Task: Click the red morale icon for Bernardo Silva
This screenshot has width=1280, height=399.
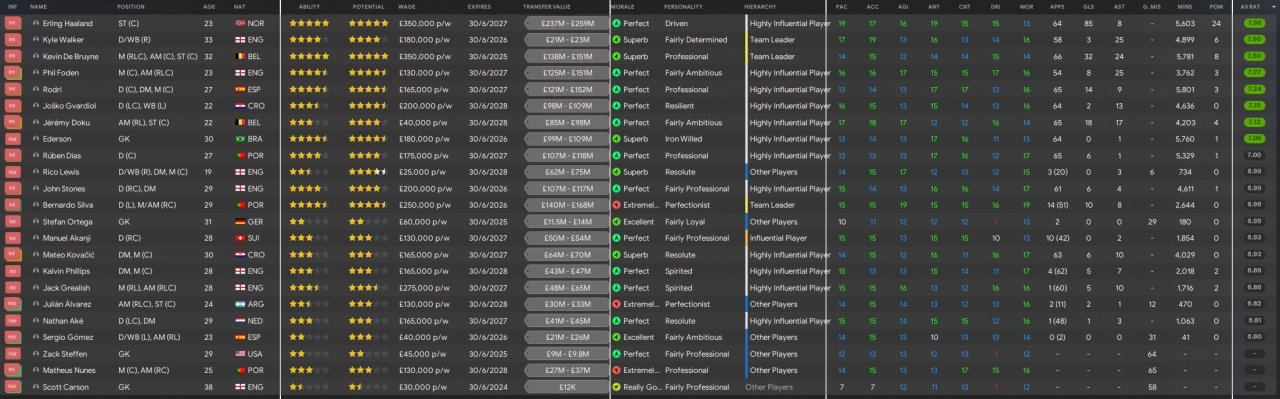Action: 615,205
